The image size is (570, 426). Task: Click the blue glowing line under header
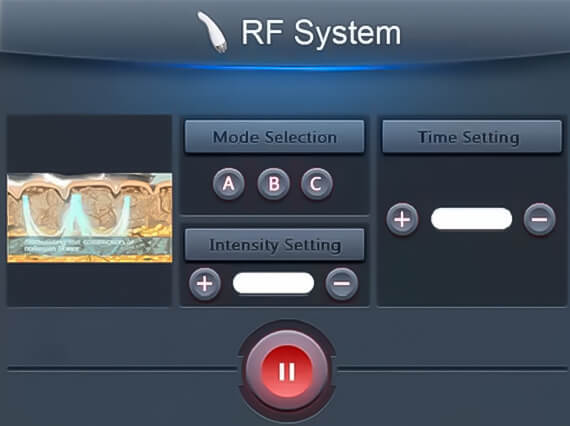click(x=285, y=68)
